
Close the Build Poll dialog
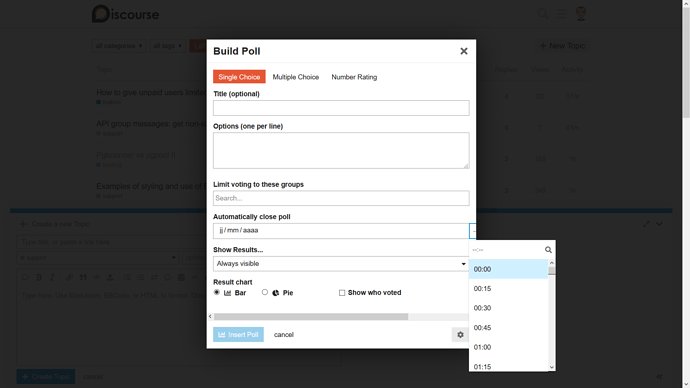[464, 51]
